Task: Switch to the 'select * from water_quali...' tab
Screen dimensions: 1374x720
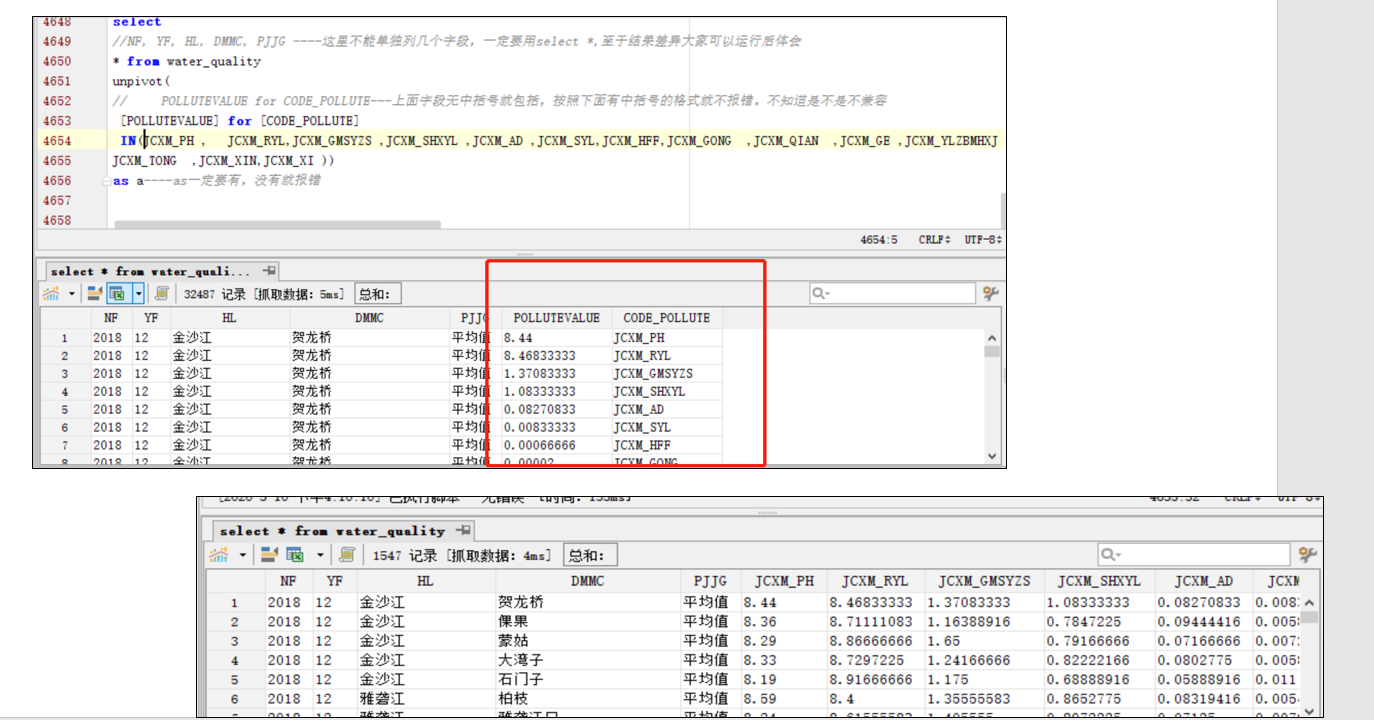Action: [x=150, y=270]
